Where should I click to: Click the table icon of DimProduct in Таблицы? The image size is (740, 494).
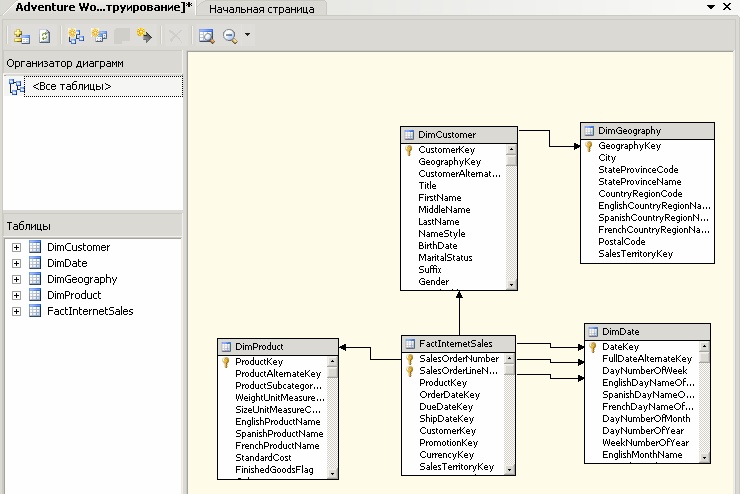pos(35,295)
